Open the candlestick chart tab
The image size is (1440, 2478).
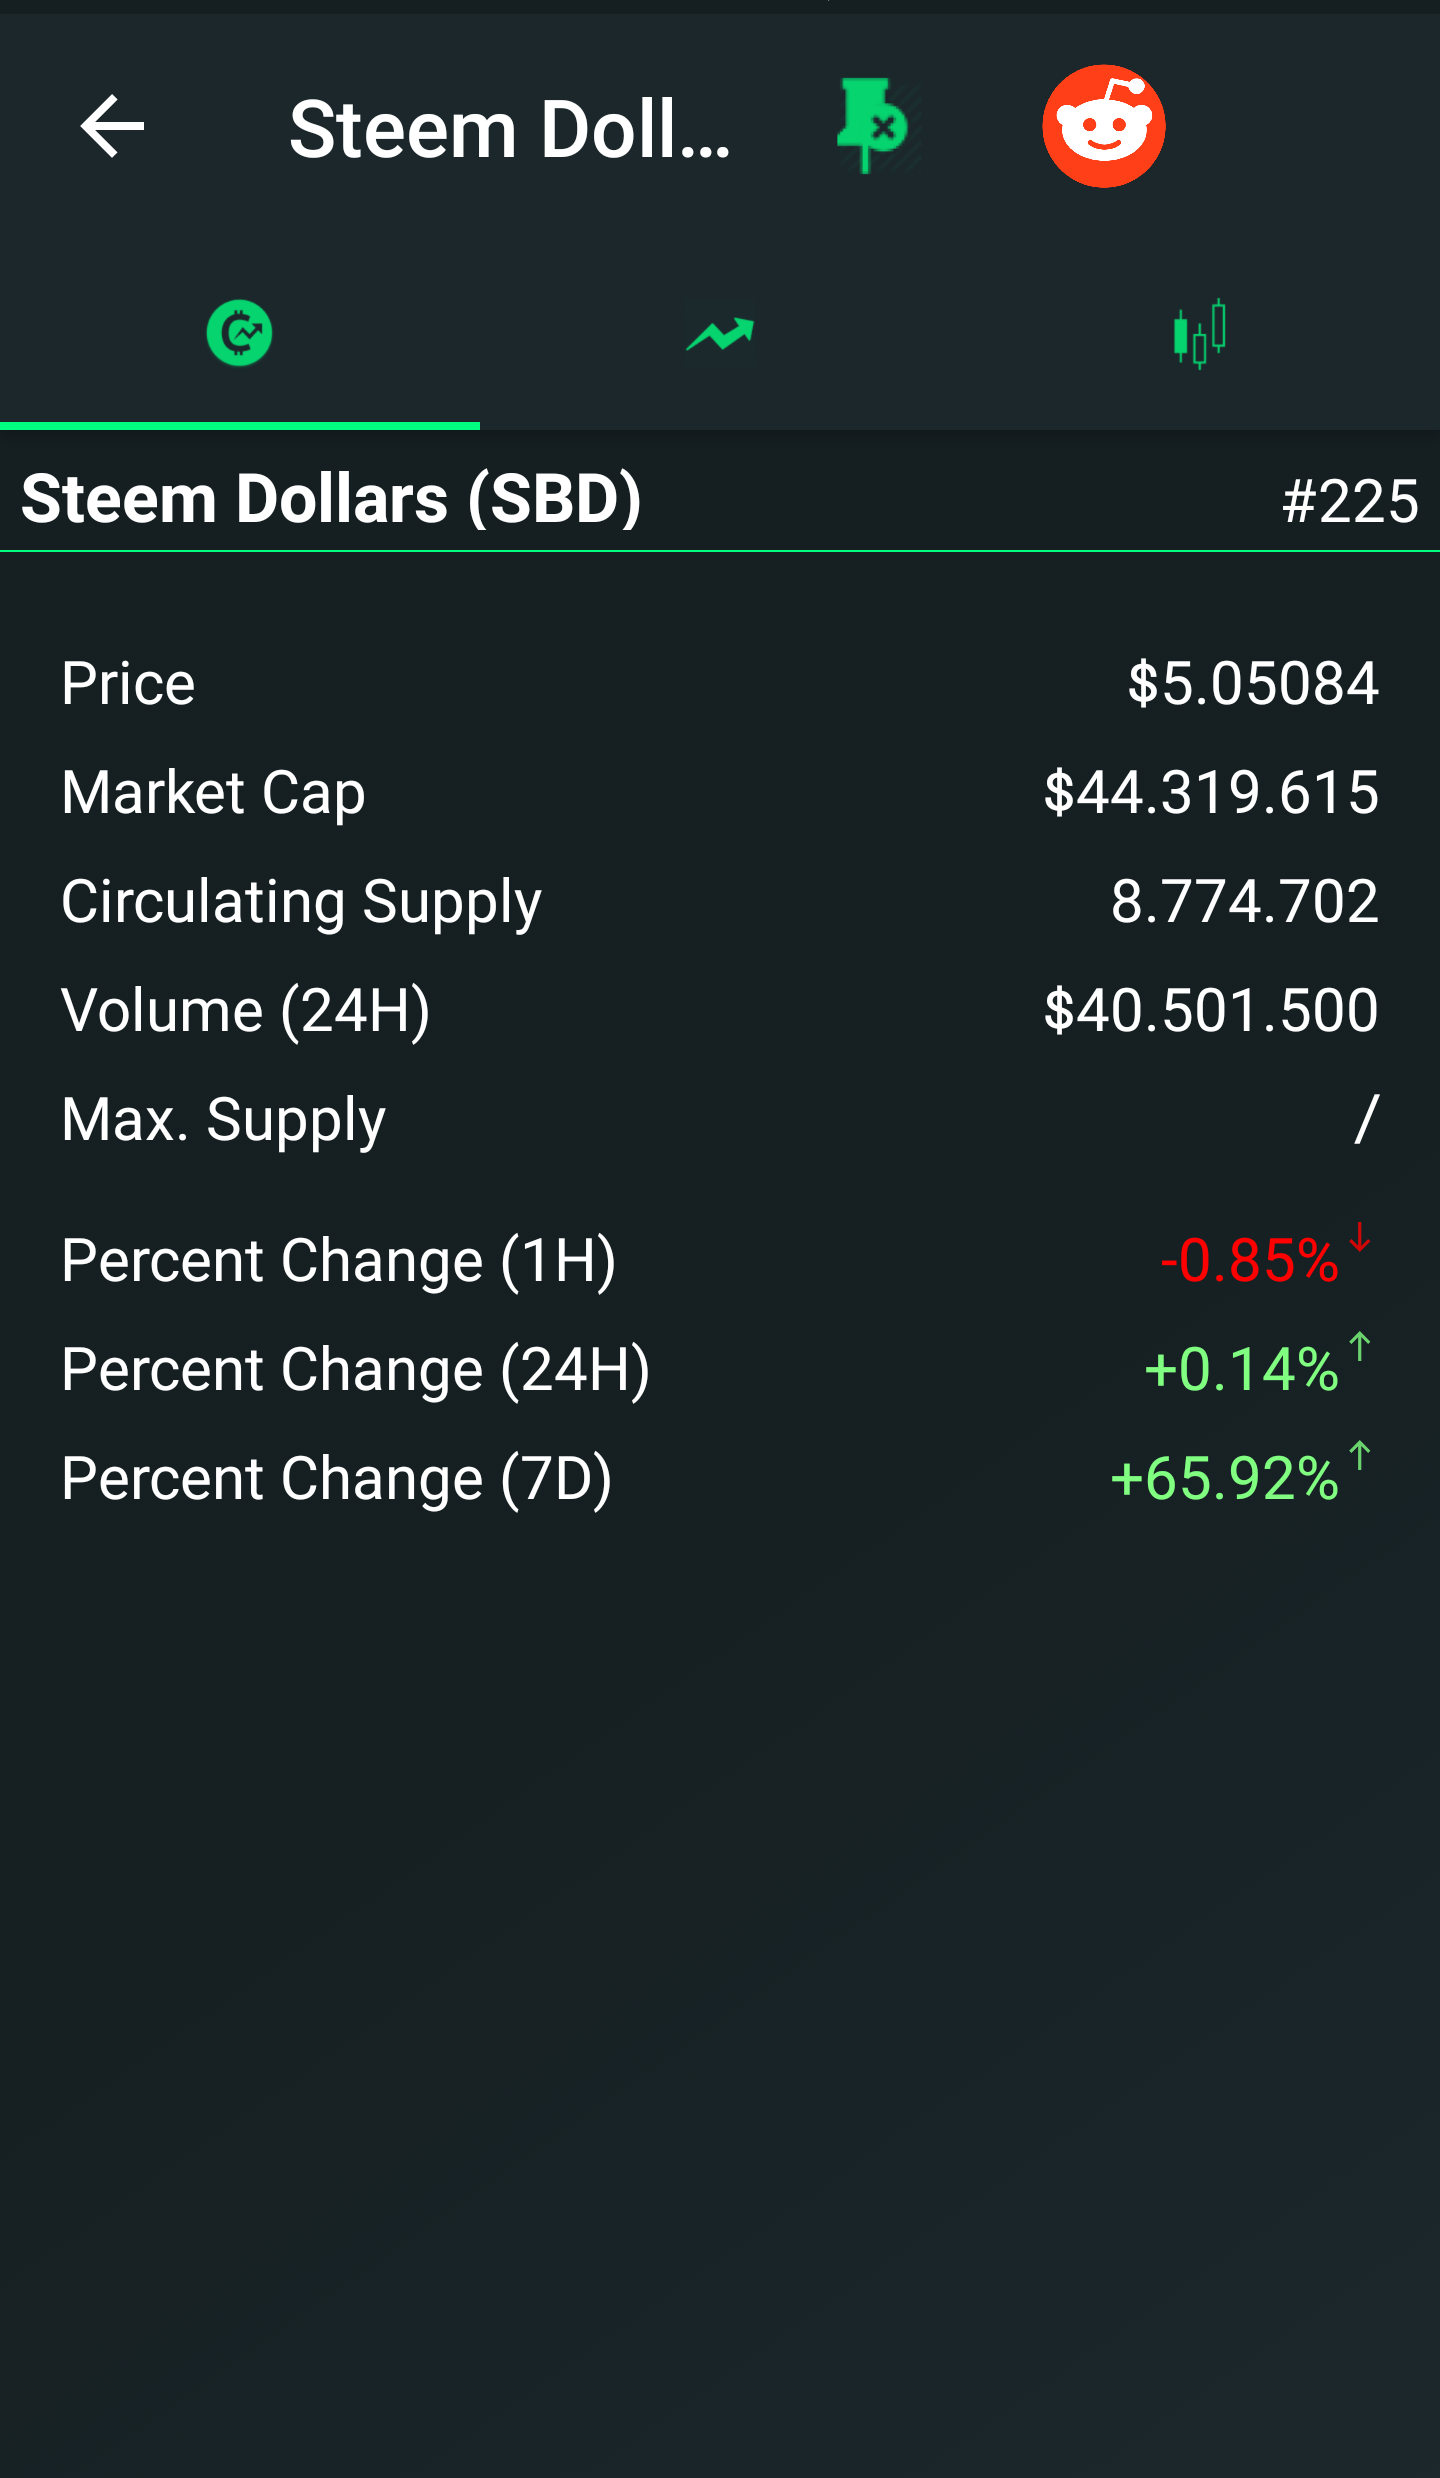coord(1199,333)
